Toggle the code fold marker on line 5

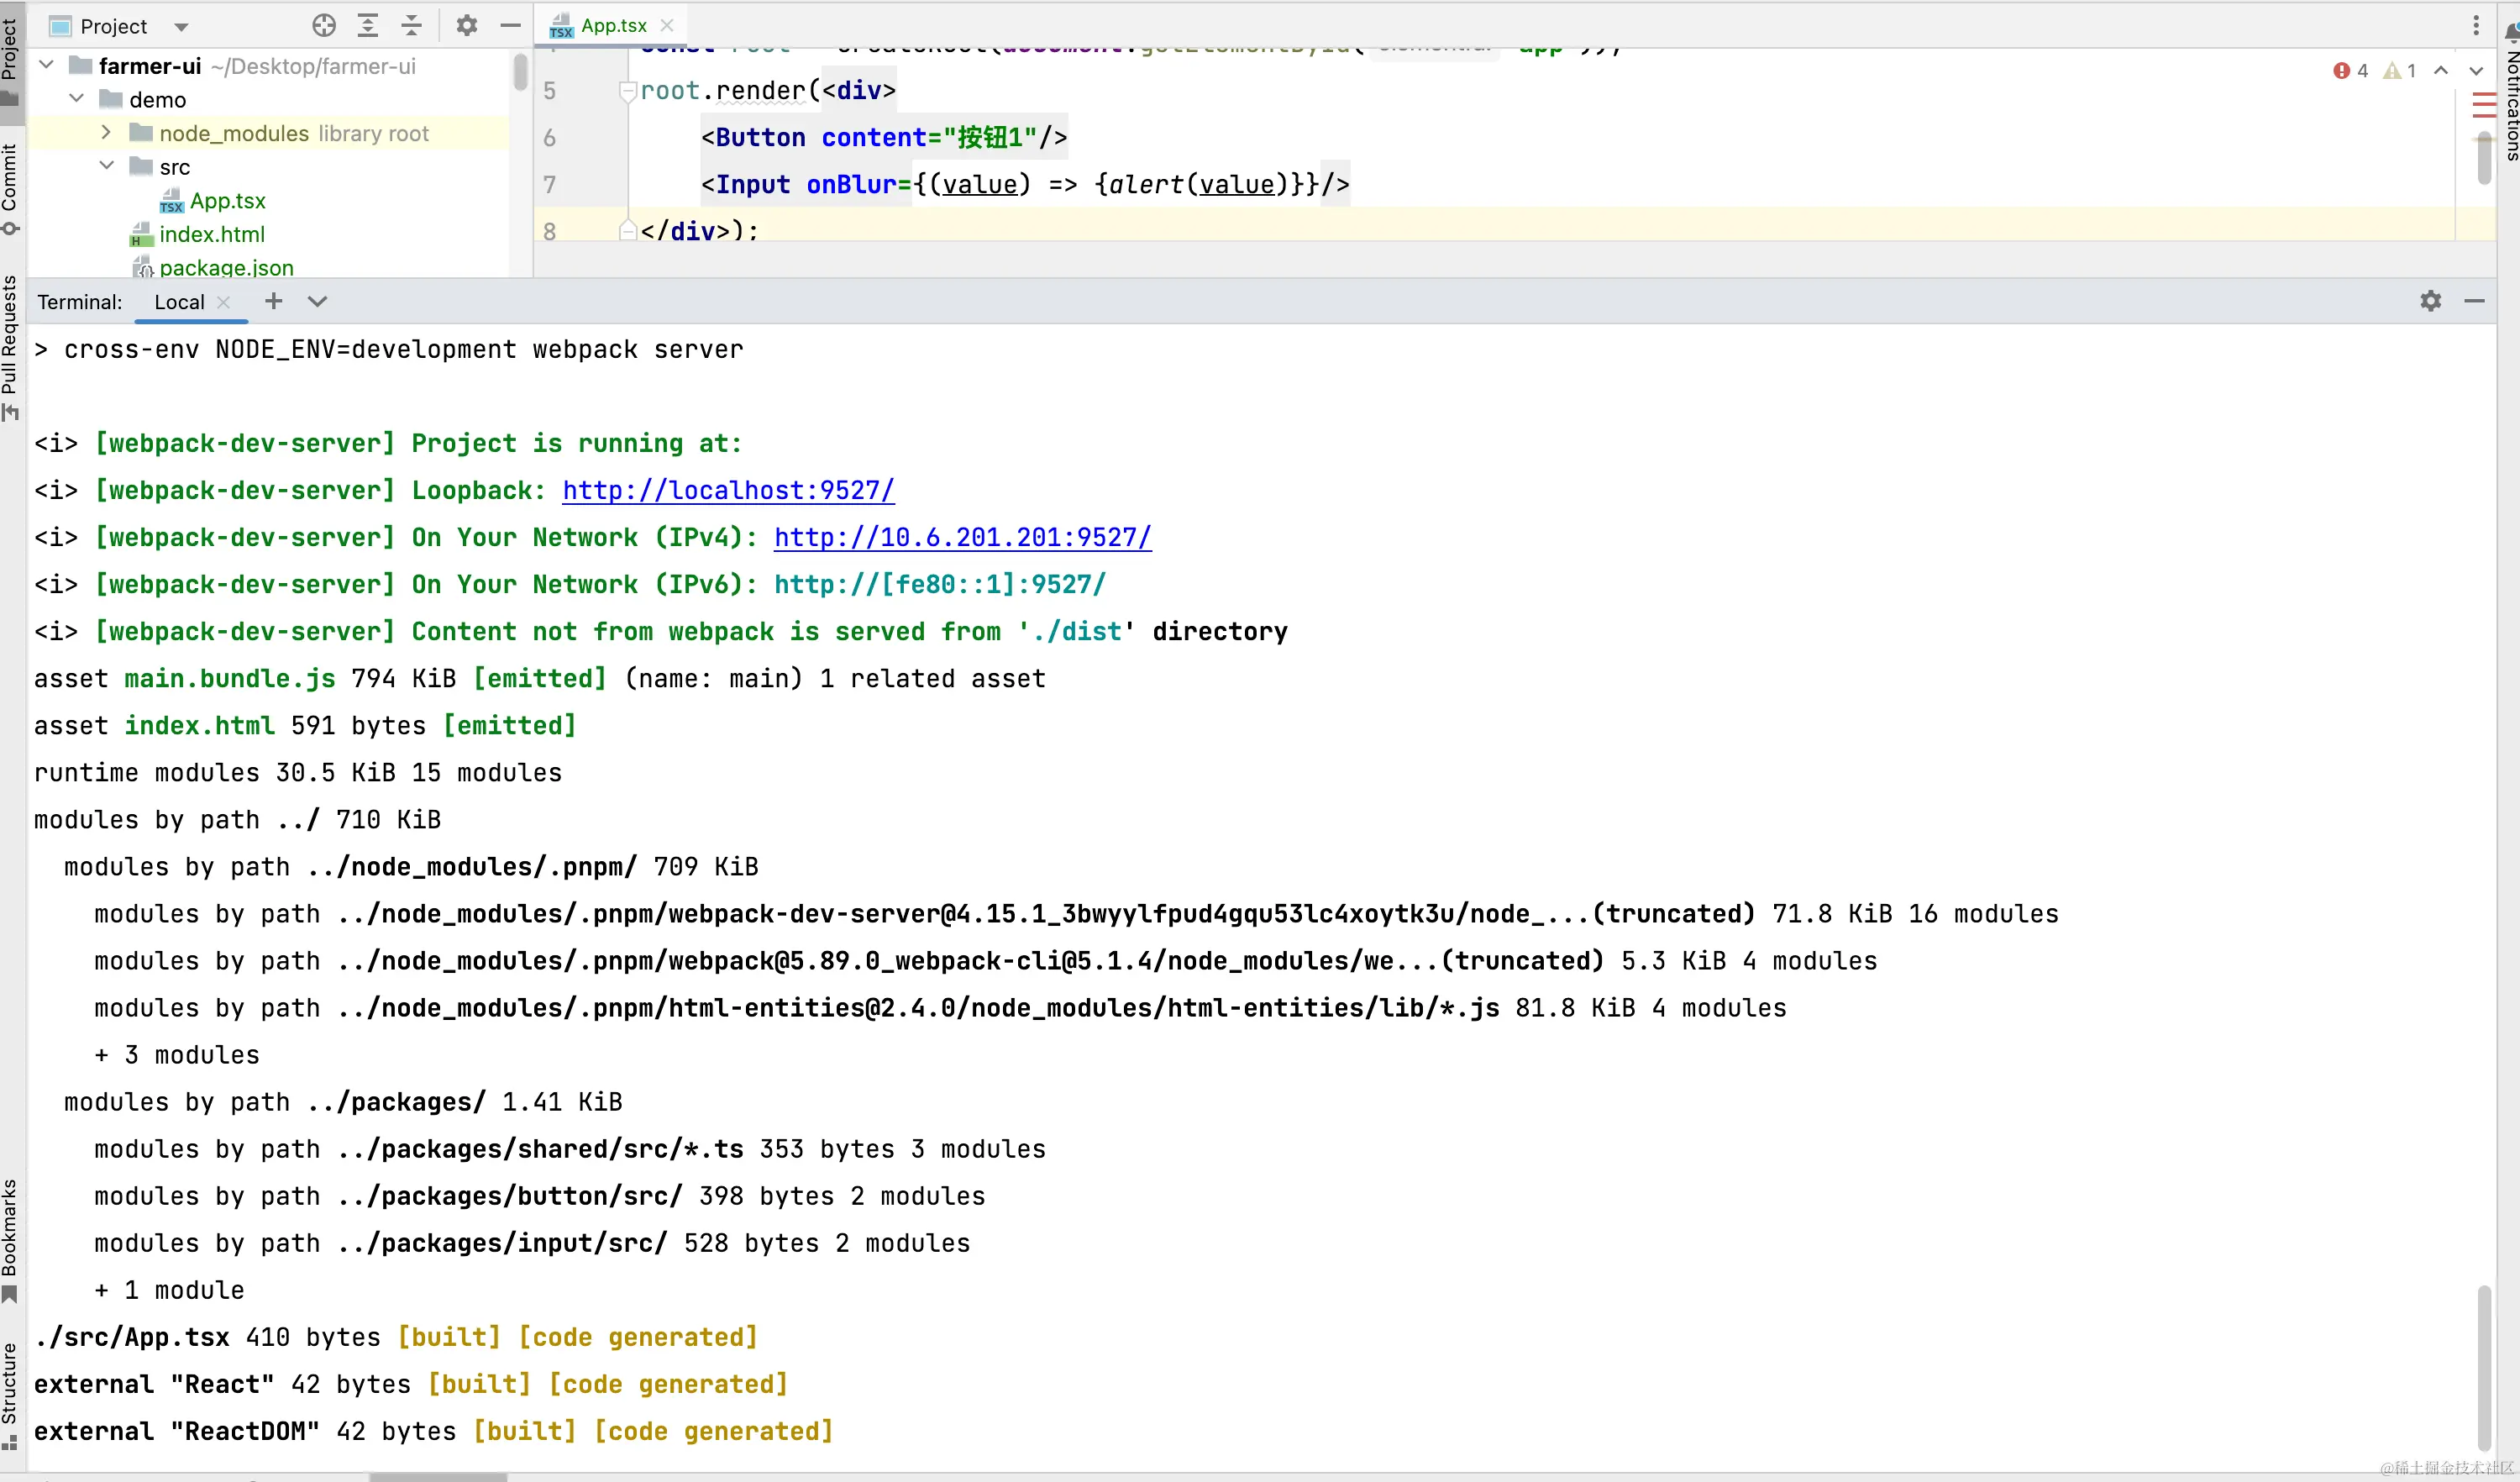[x=628, y=91]
